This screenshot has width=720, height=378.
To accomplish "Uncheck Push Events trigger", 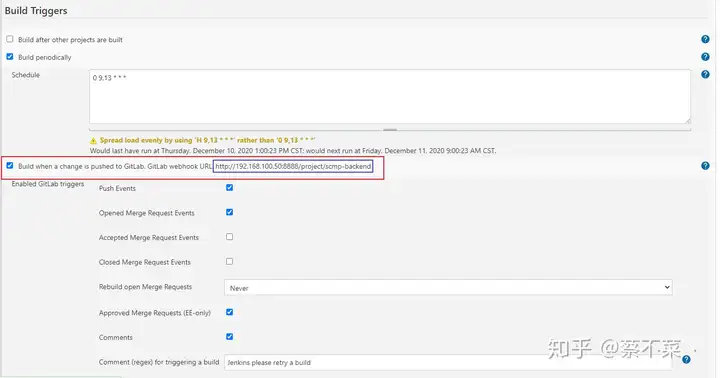I will (x=230, y=187).
